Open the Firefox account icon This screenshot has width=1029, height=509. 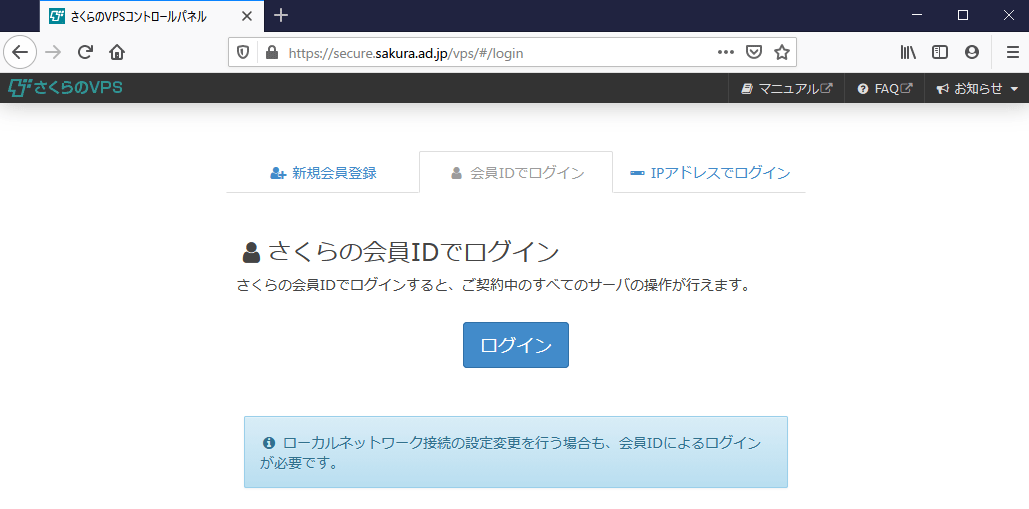pos(972,52)
